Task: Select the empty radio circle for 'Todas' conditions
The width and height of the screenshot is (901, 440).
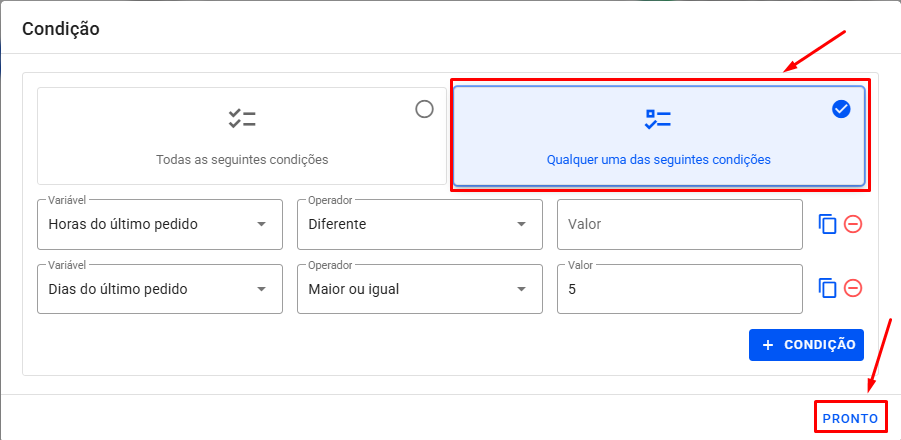Action: [424, 110]
